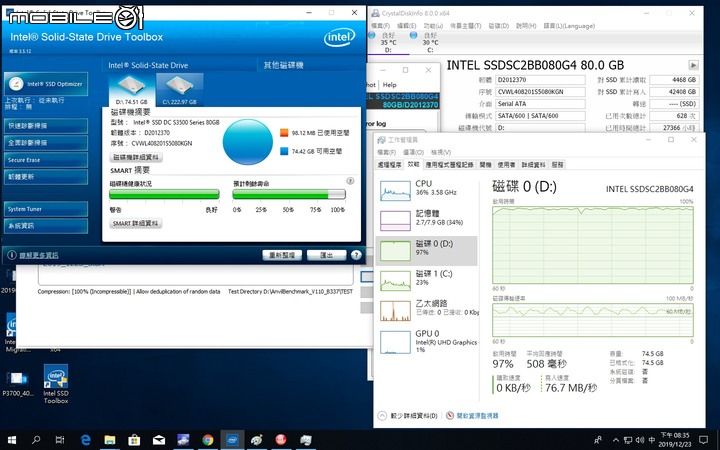
Task: Collapse Task Manager with 較少詳細資料(D)
Action: (x=408, y=416)
